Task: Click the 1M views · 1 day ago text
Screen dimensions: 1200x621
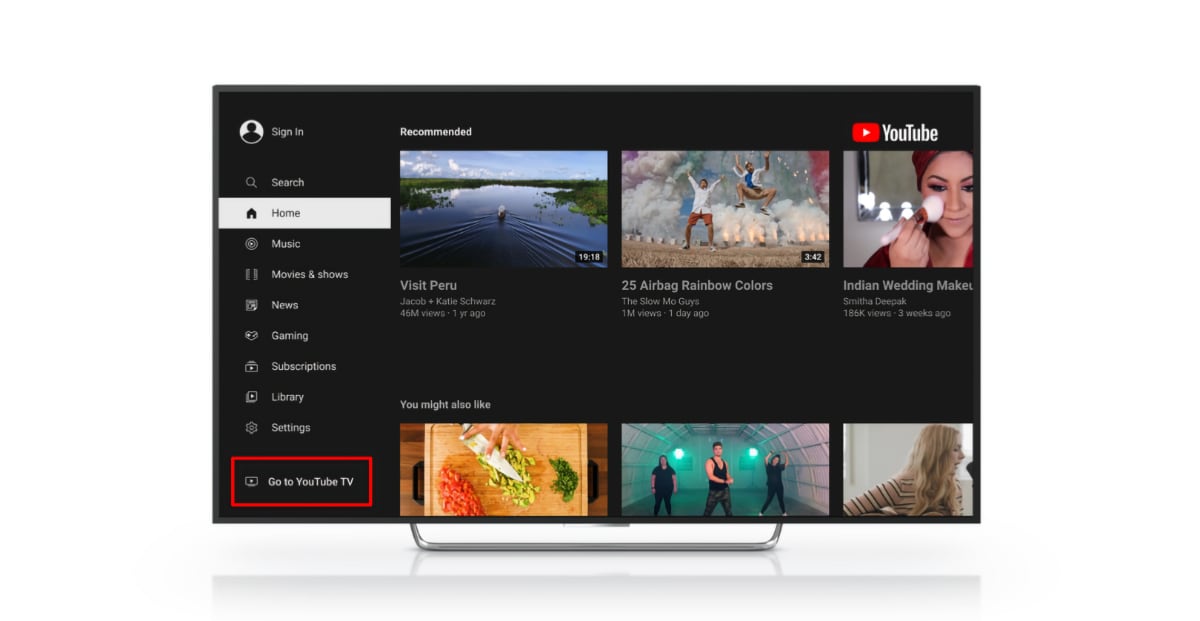Action: [x=665, y=313]
